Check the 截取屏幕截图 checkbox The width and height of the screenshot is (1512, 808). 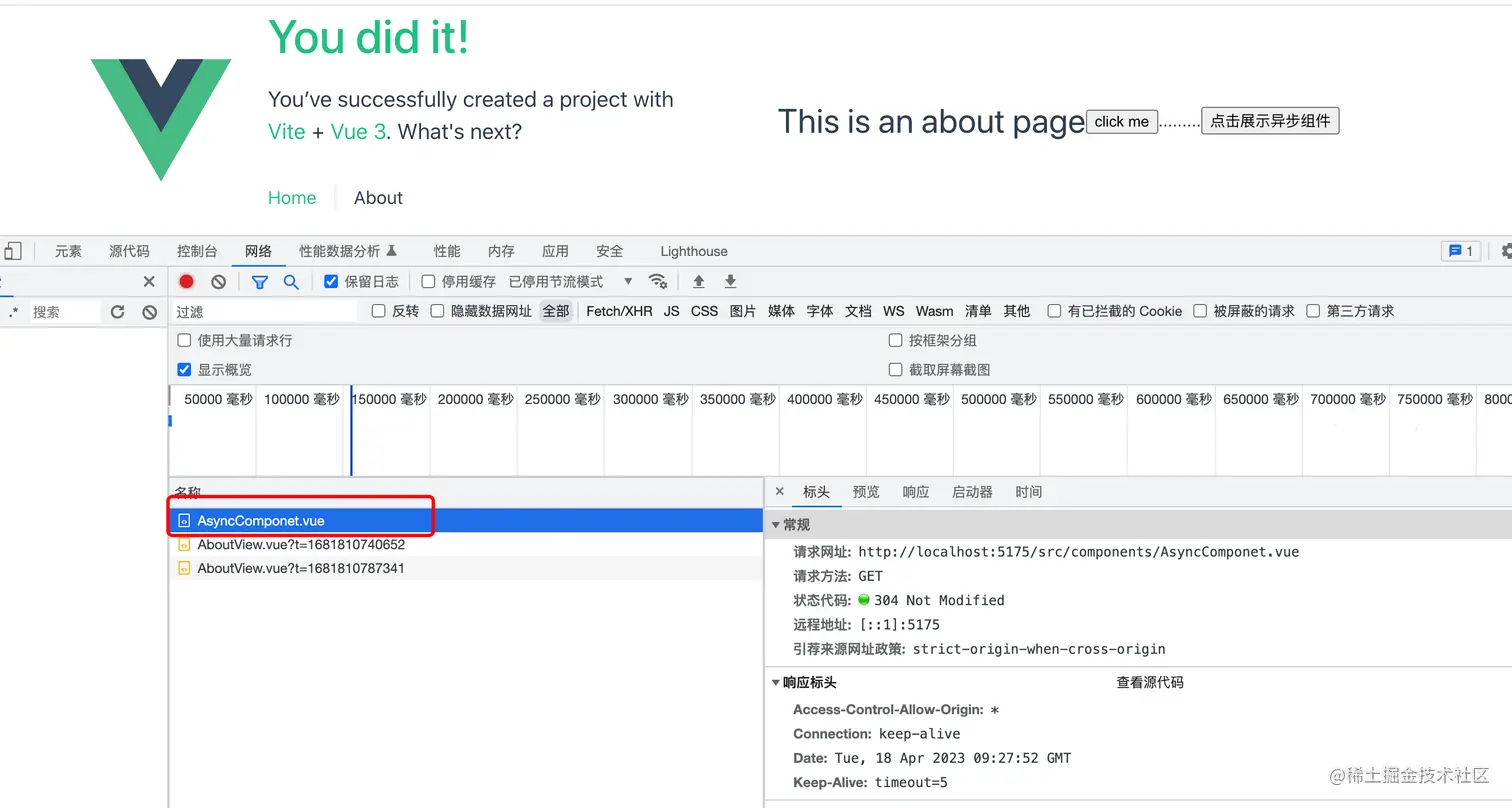click(896, 370)
